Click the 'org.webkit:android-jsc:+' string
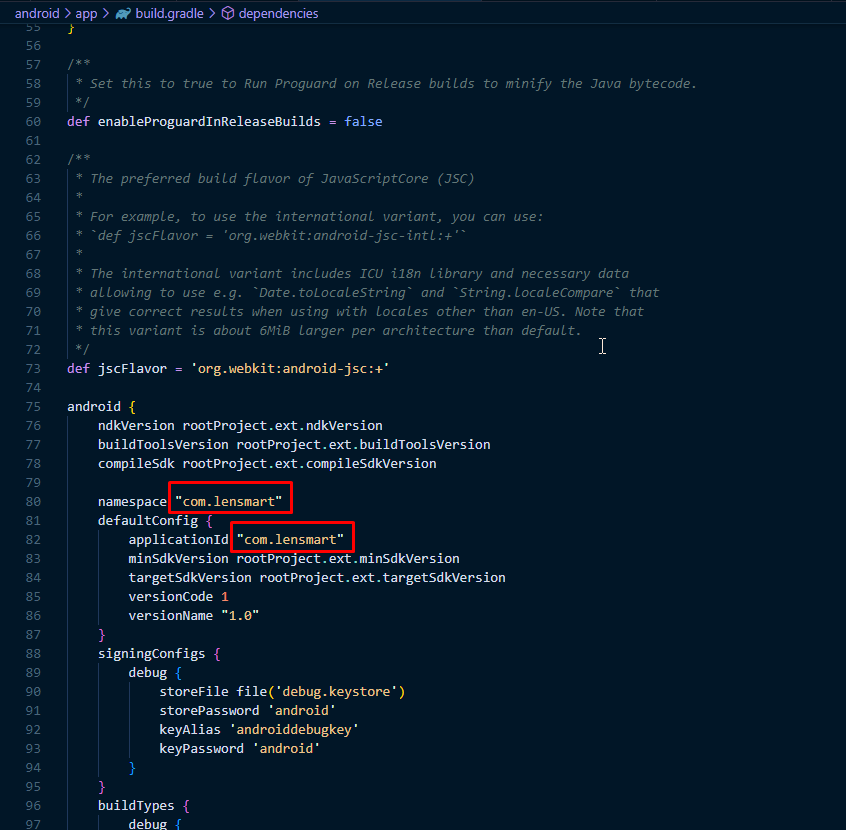This screenshot has height=830, width=846. (x=305, y=369)
